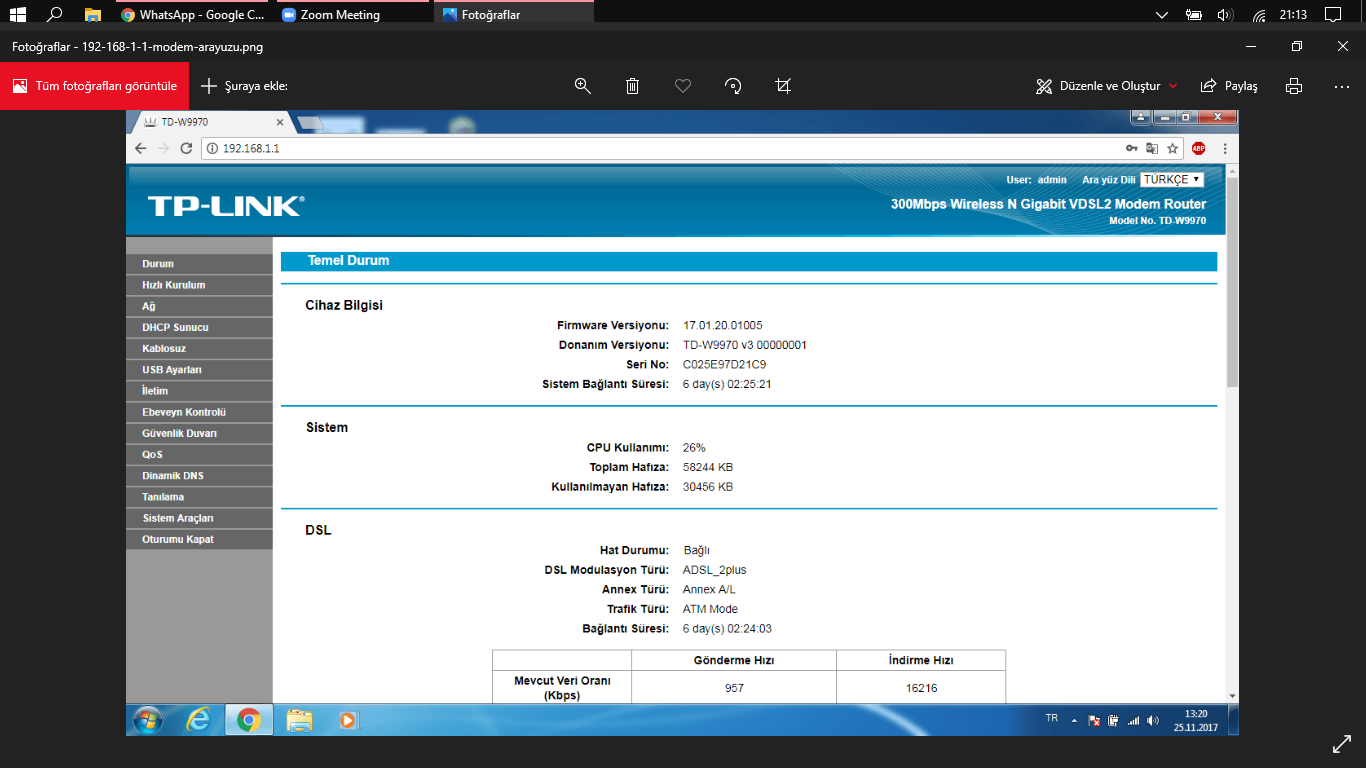Click the media player icon in the bottom taskbar

348,720
